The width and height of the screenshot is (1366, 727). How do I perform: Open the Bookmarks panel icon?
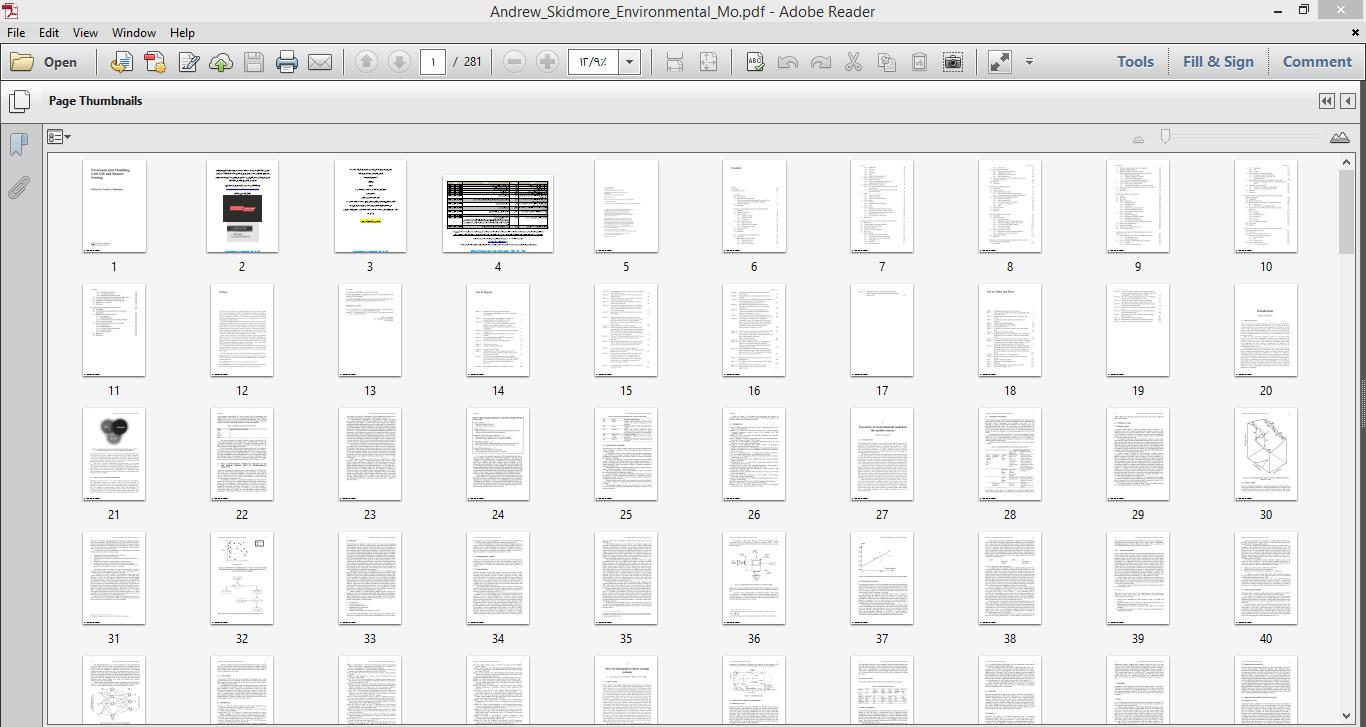18,145
